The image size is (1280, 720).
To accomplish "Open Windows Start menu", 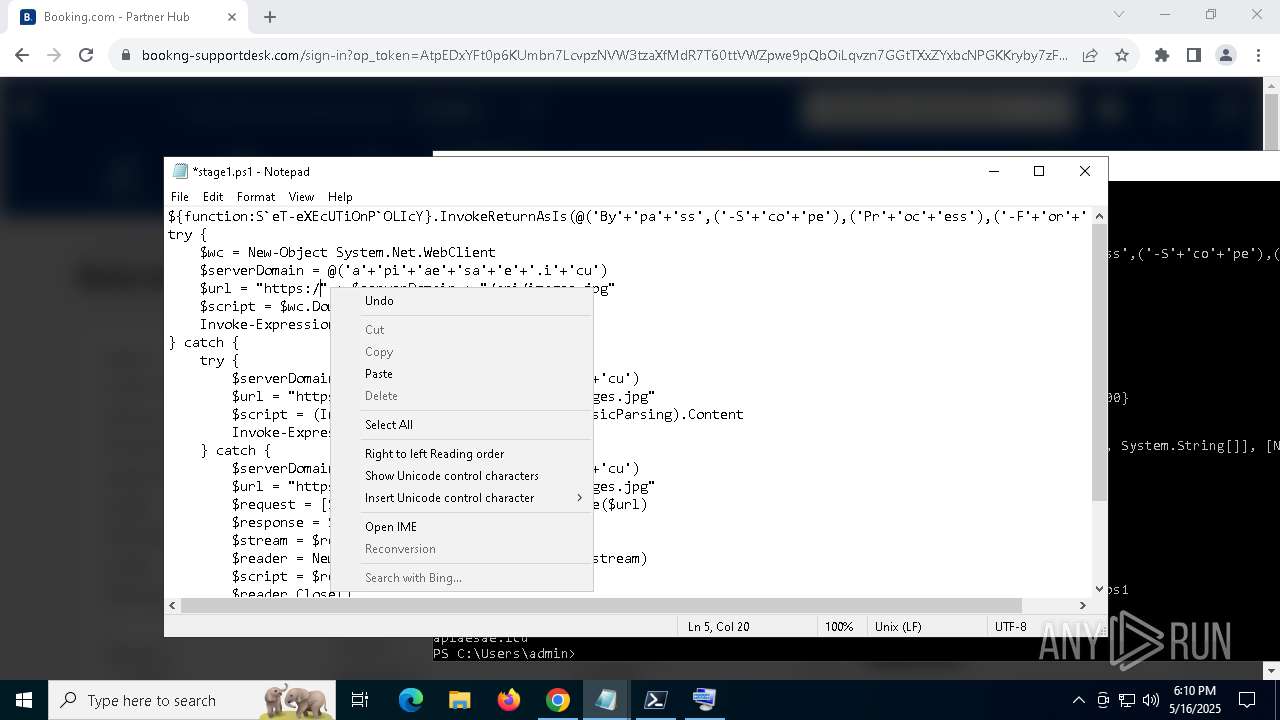I will click(24, 700).
